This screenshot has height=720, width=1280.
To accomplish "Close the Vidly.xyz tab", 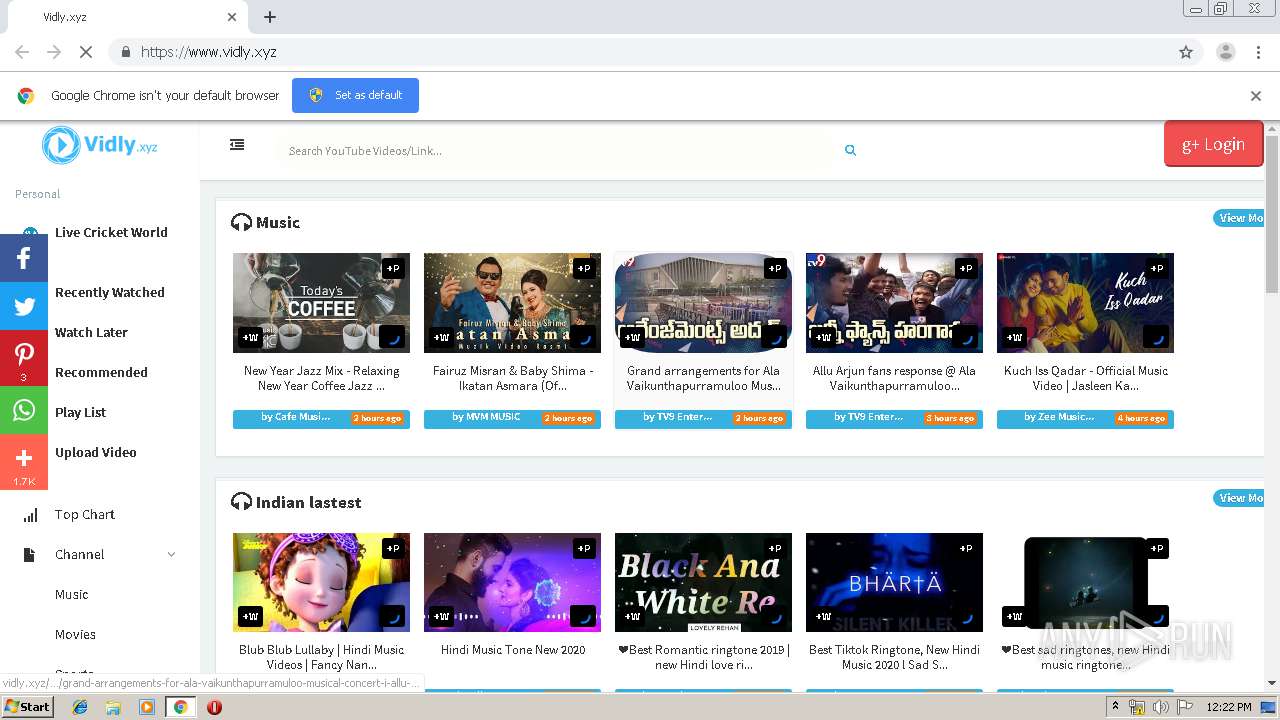I will click(x=232, y=17).
